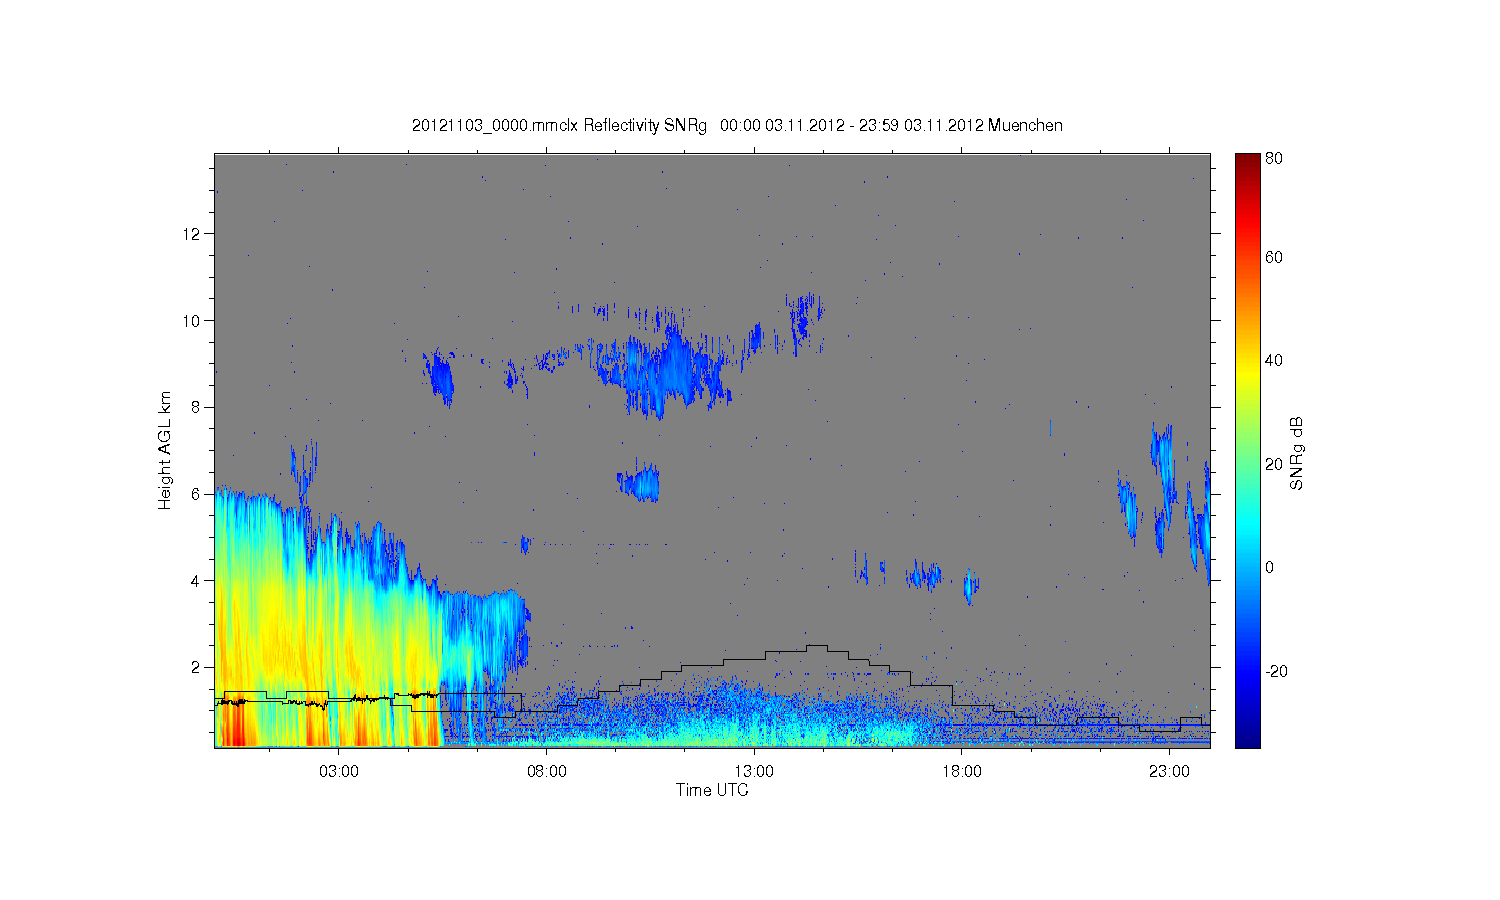Click the plot title text '20121103_0000.mmclx Reflectivity SNRg'

(559, 126)
